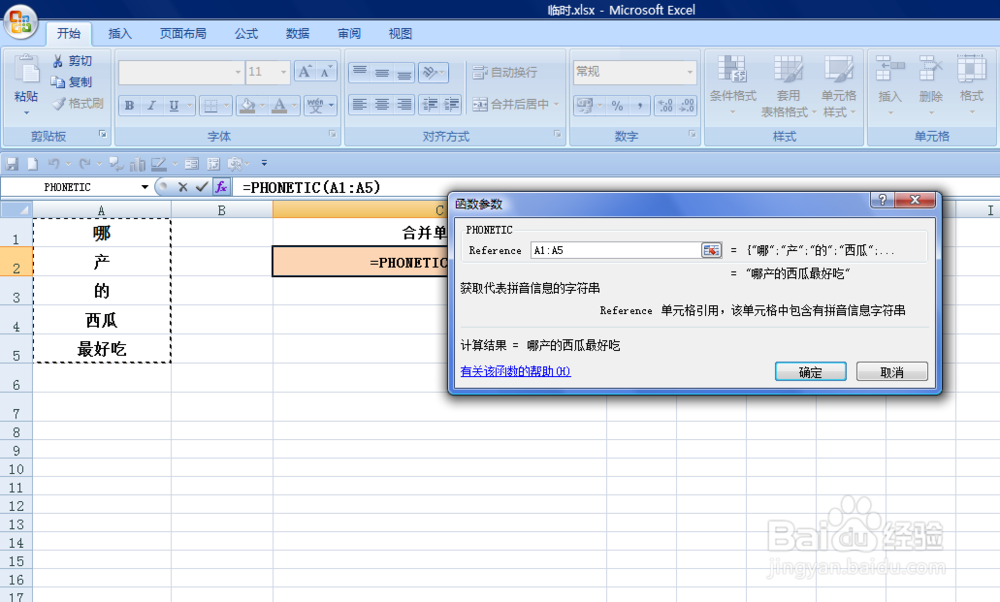Save with quick access floppy icon
Viewport: 1000px width, 602px height.
coord(11,164)
